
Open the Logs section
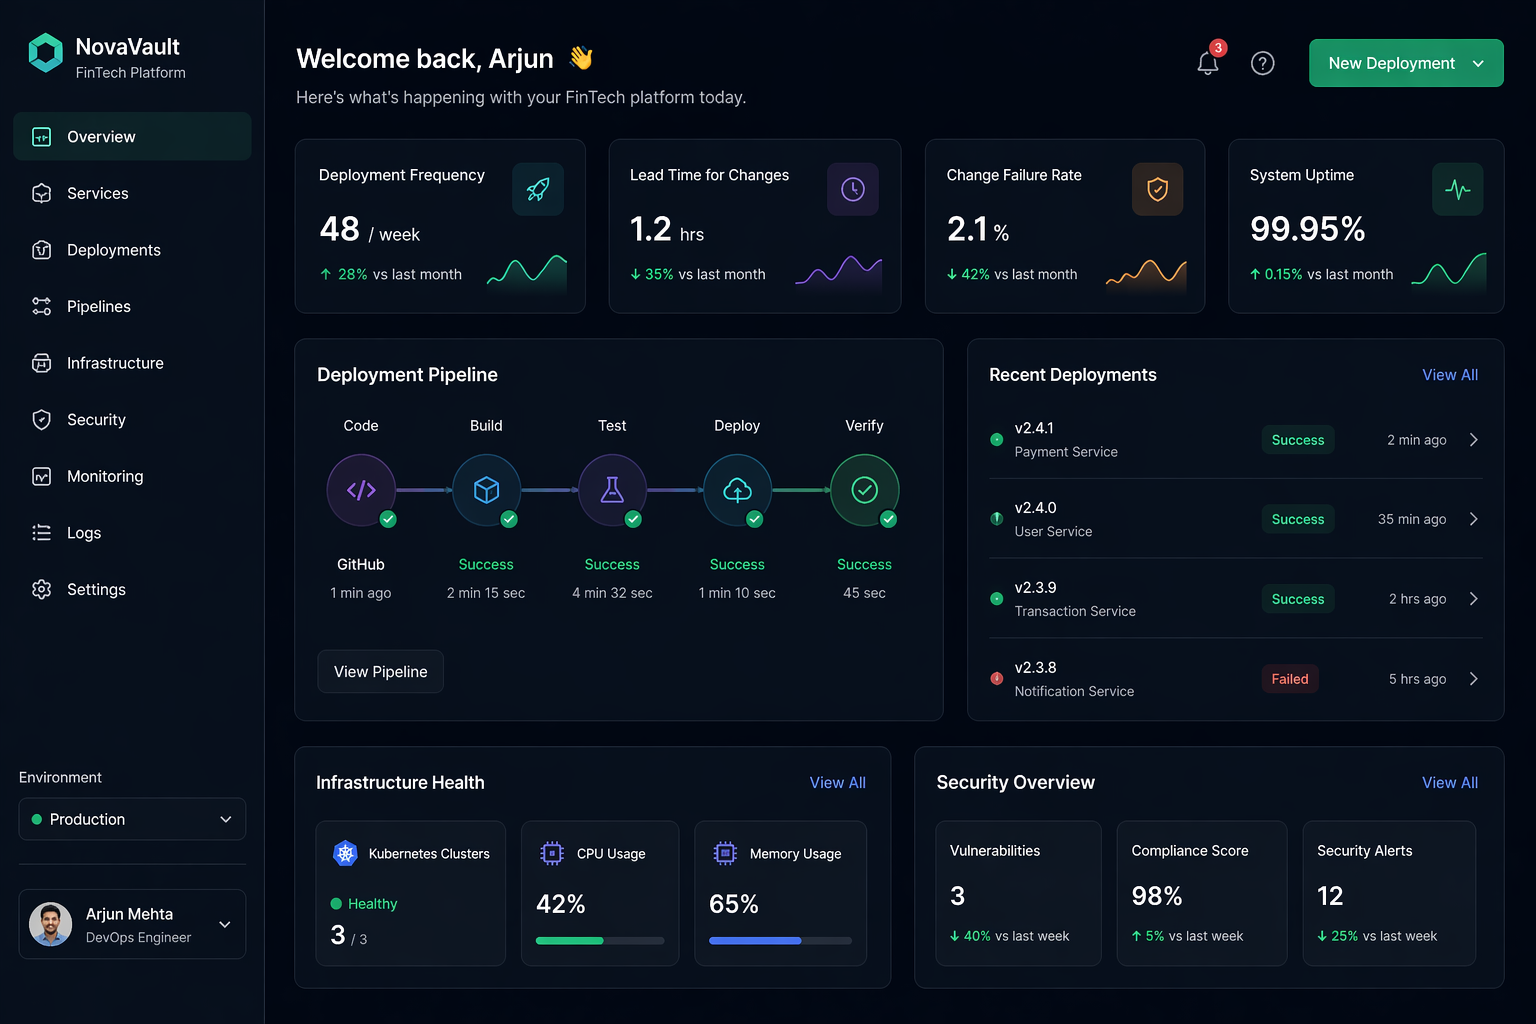pos(84,532)
